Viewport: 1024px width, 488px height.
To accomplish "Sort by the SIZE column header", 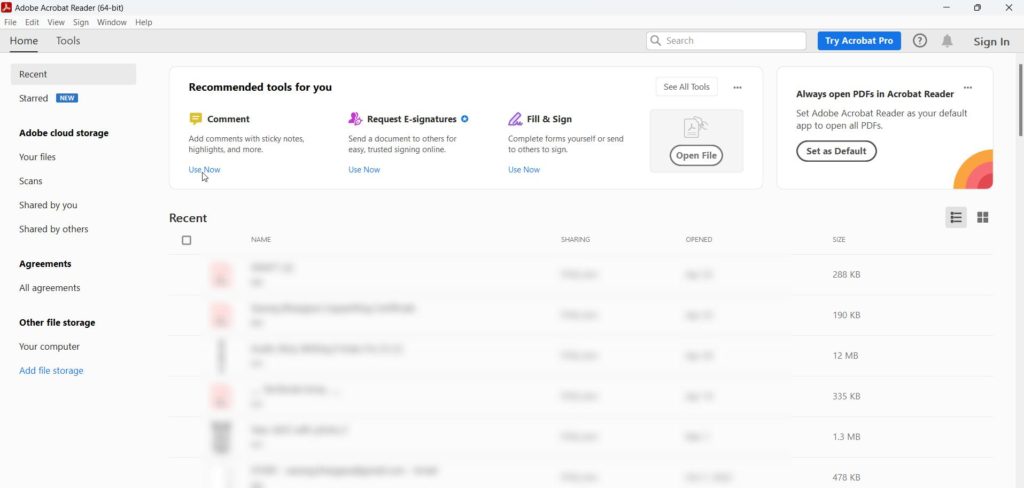I will coord(839,240).
